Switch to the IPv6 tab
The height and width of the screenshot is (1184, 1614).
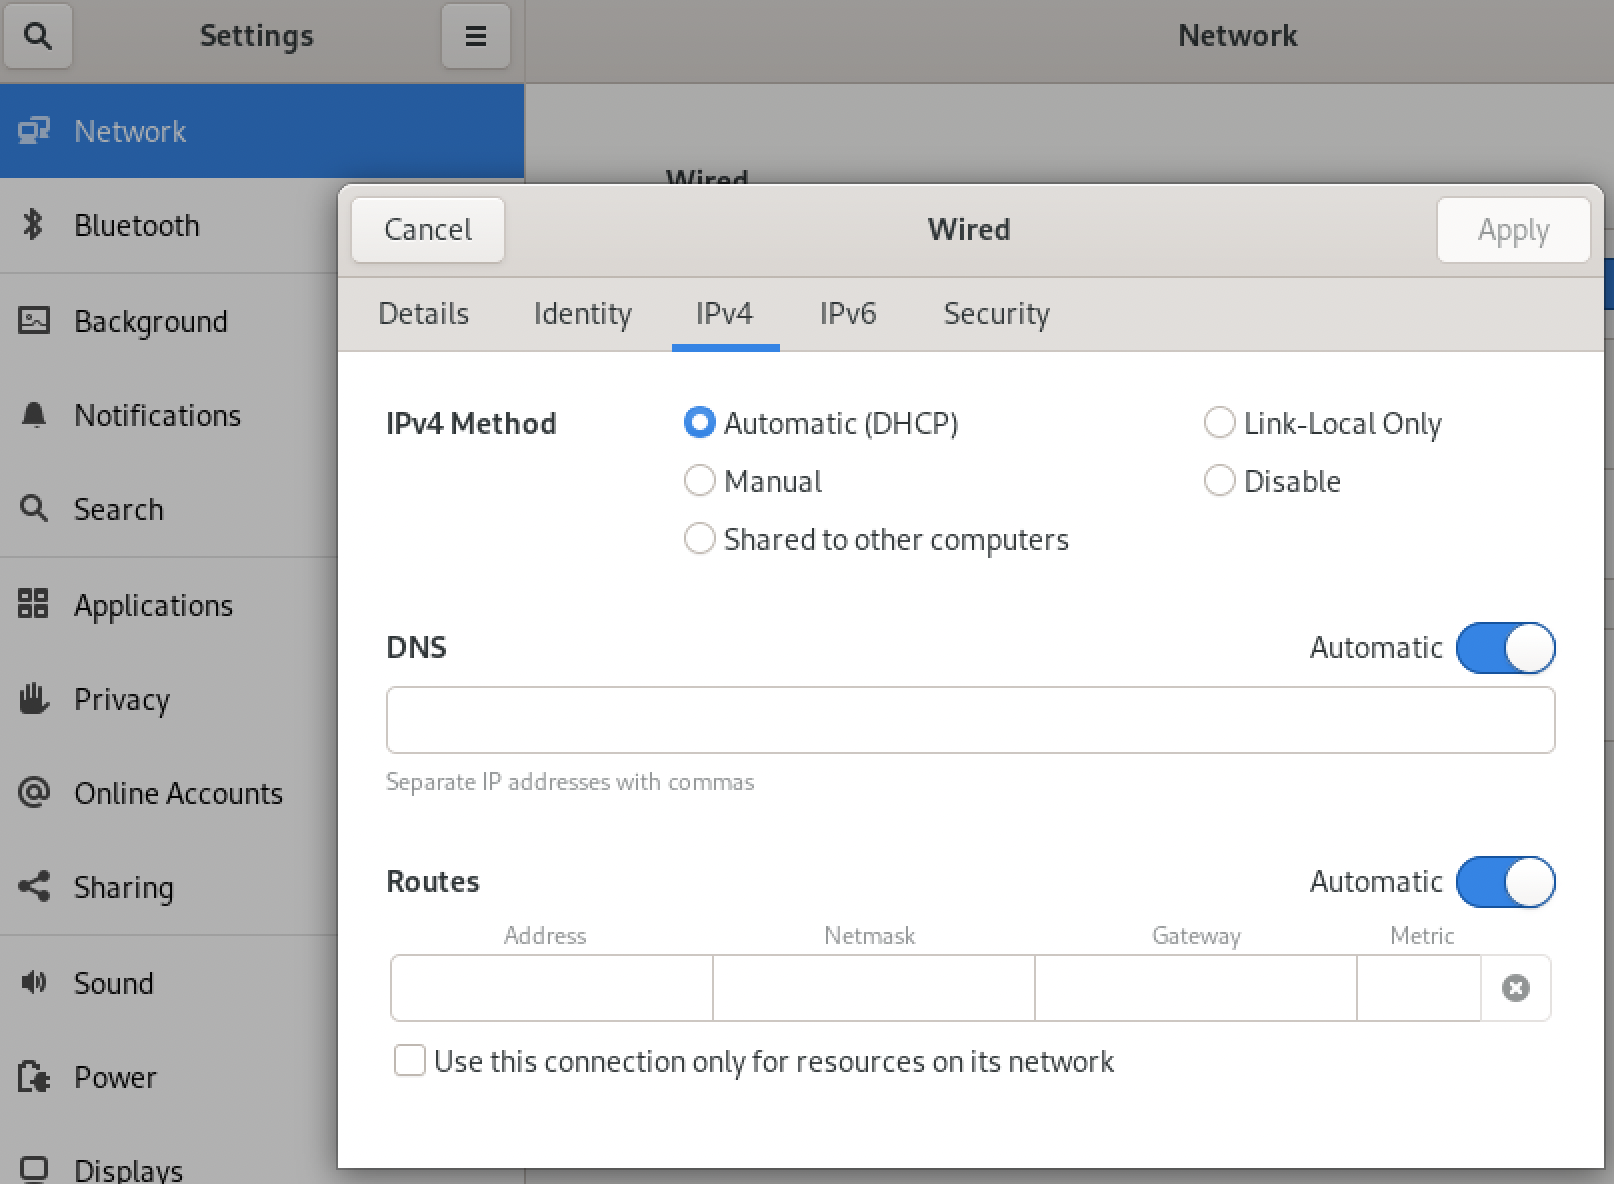pos(847,314)
